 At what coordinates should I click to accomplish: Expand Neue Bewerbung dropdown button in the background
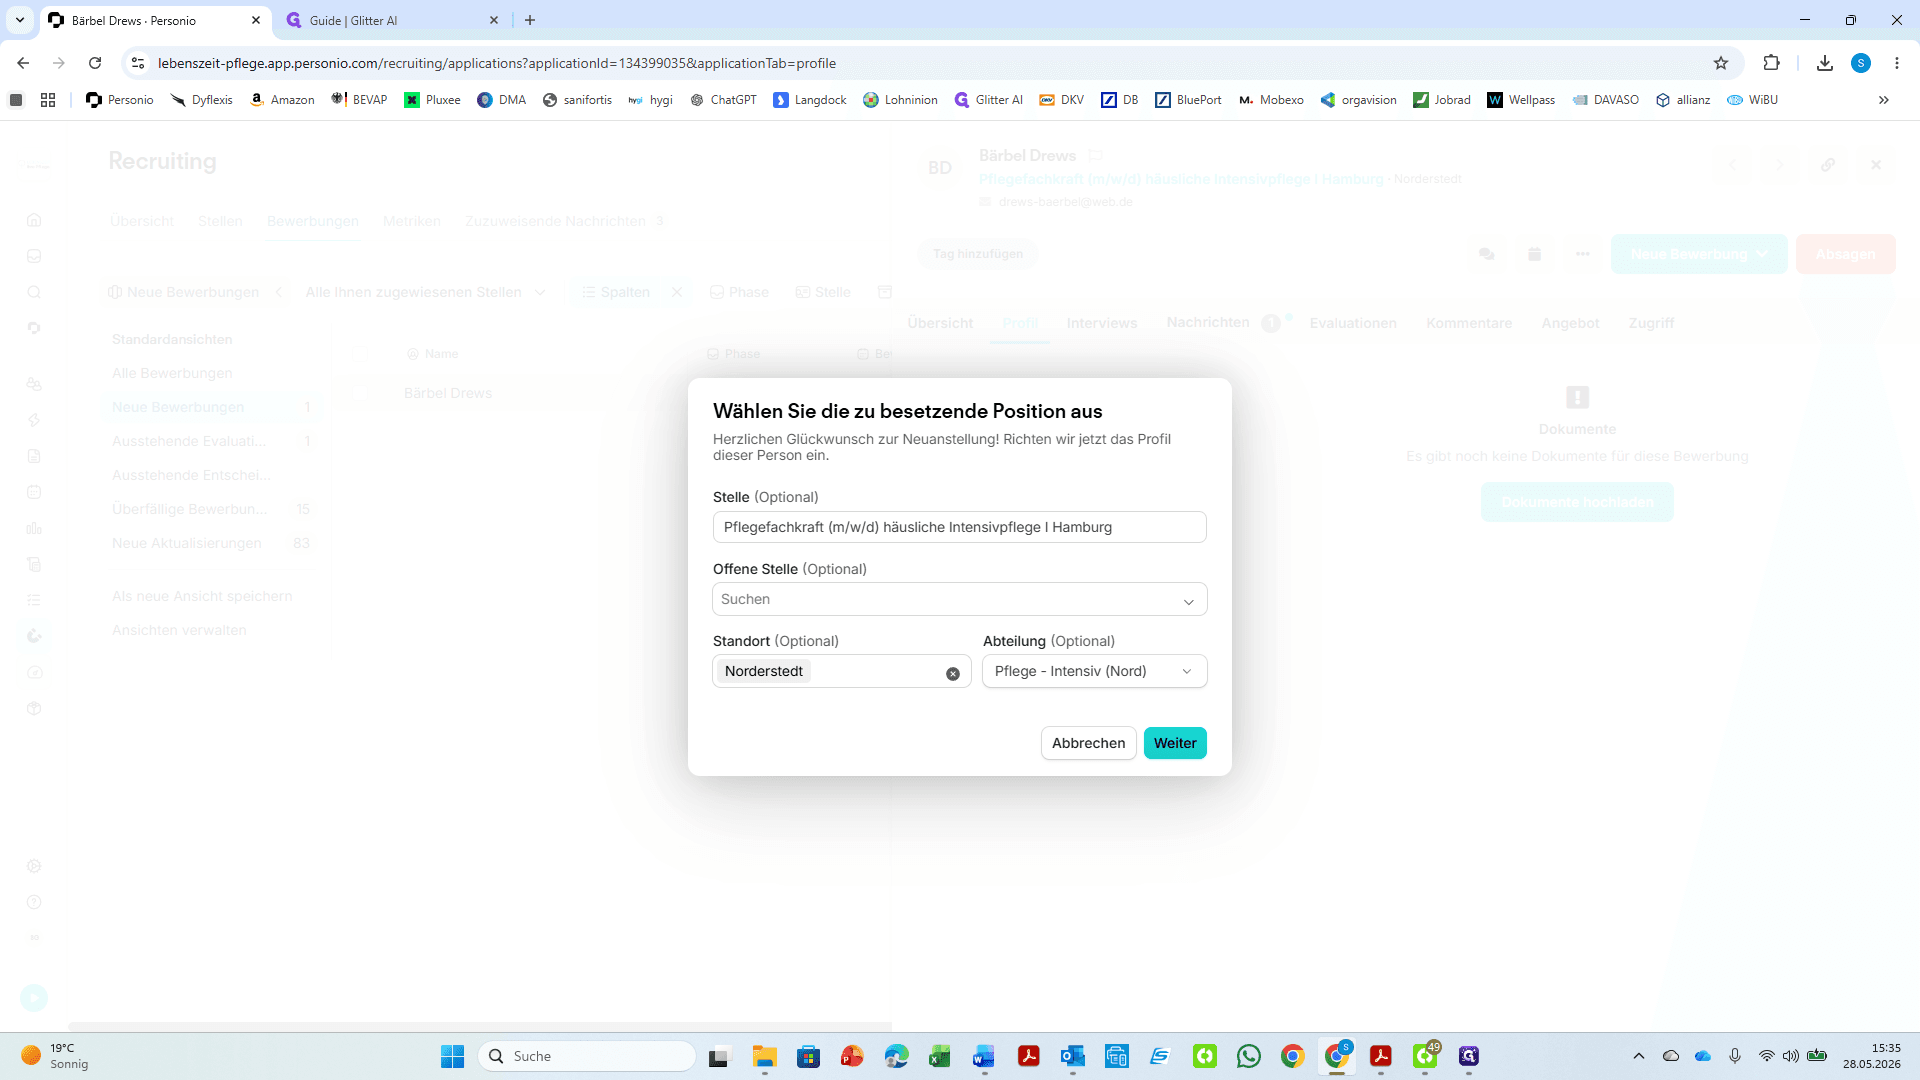(x=1699, y=254)
